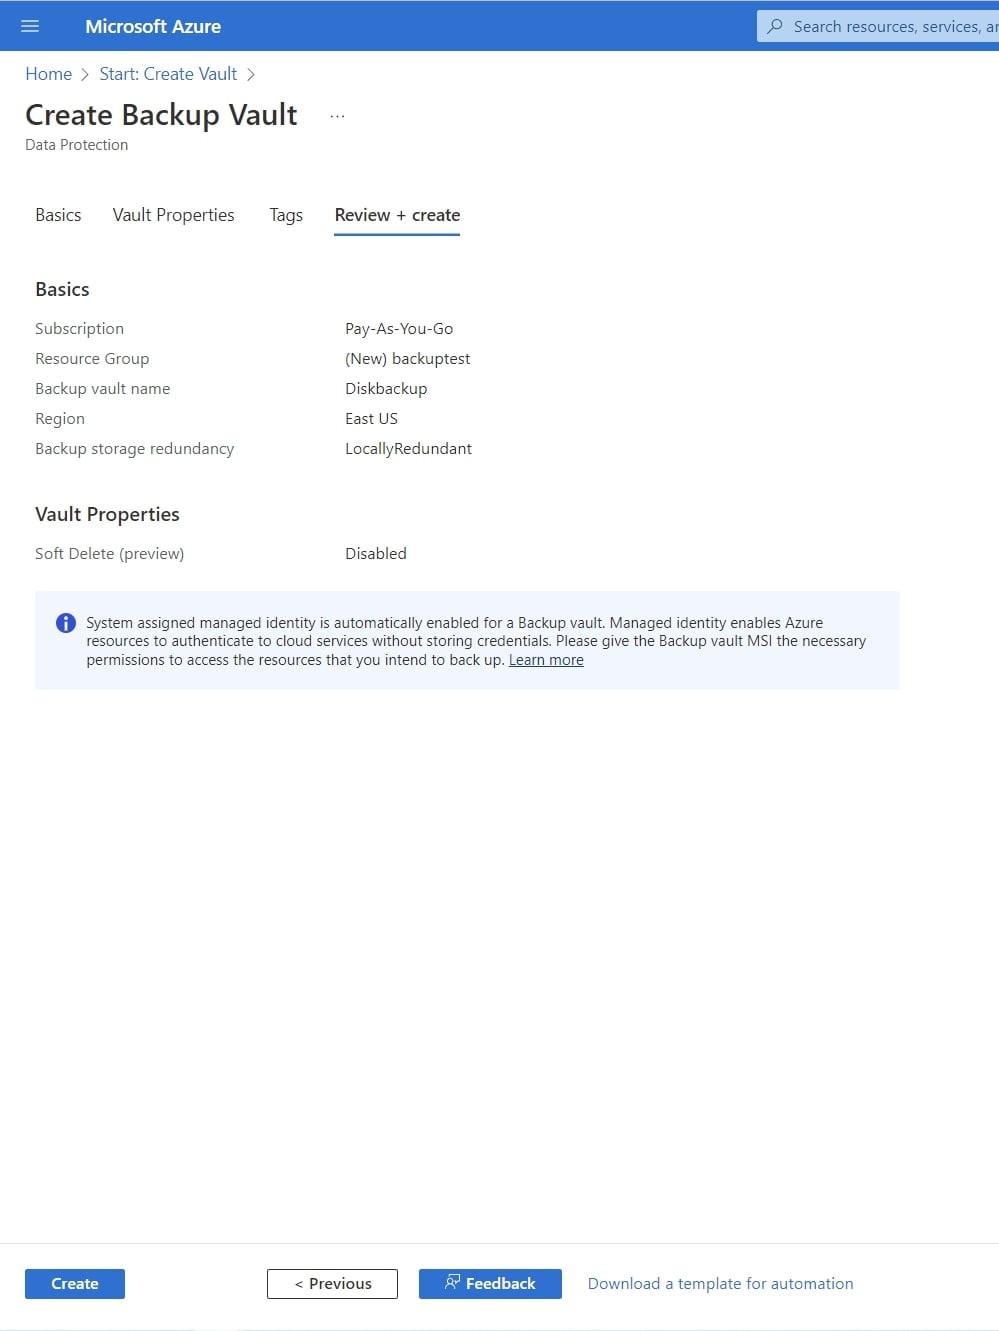Open the Vault Properties tab

pyautogui.click(x=173, y=215)
